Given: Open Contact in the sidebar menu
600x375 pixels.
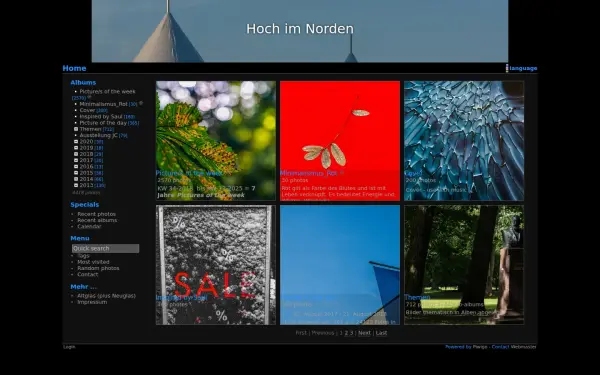Looking at the screenshot, I should point(88,274).
